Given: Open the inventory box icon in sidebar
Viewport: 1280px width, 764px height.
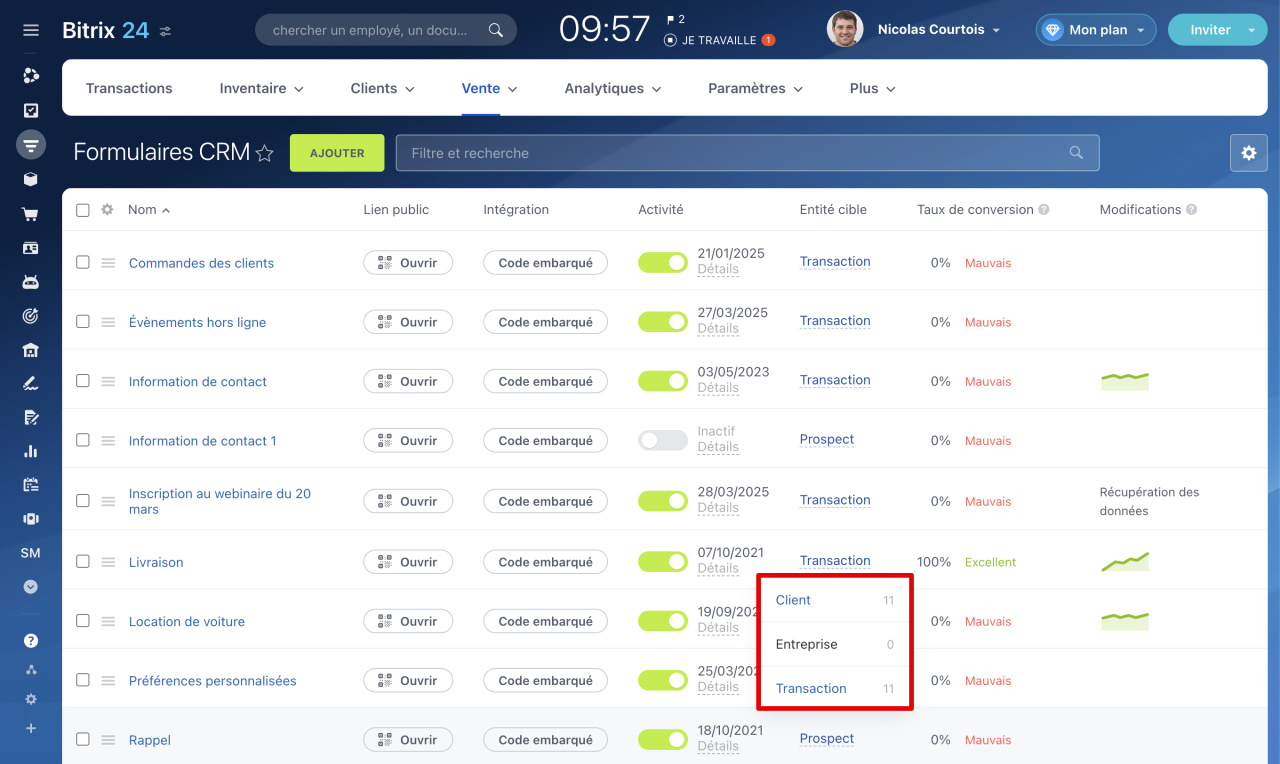Looking at the screenshot, I should 31,179.
